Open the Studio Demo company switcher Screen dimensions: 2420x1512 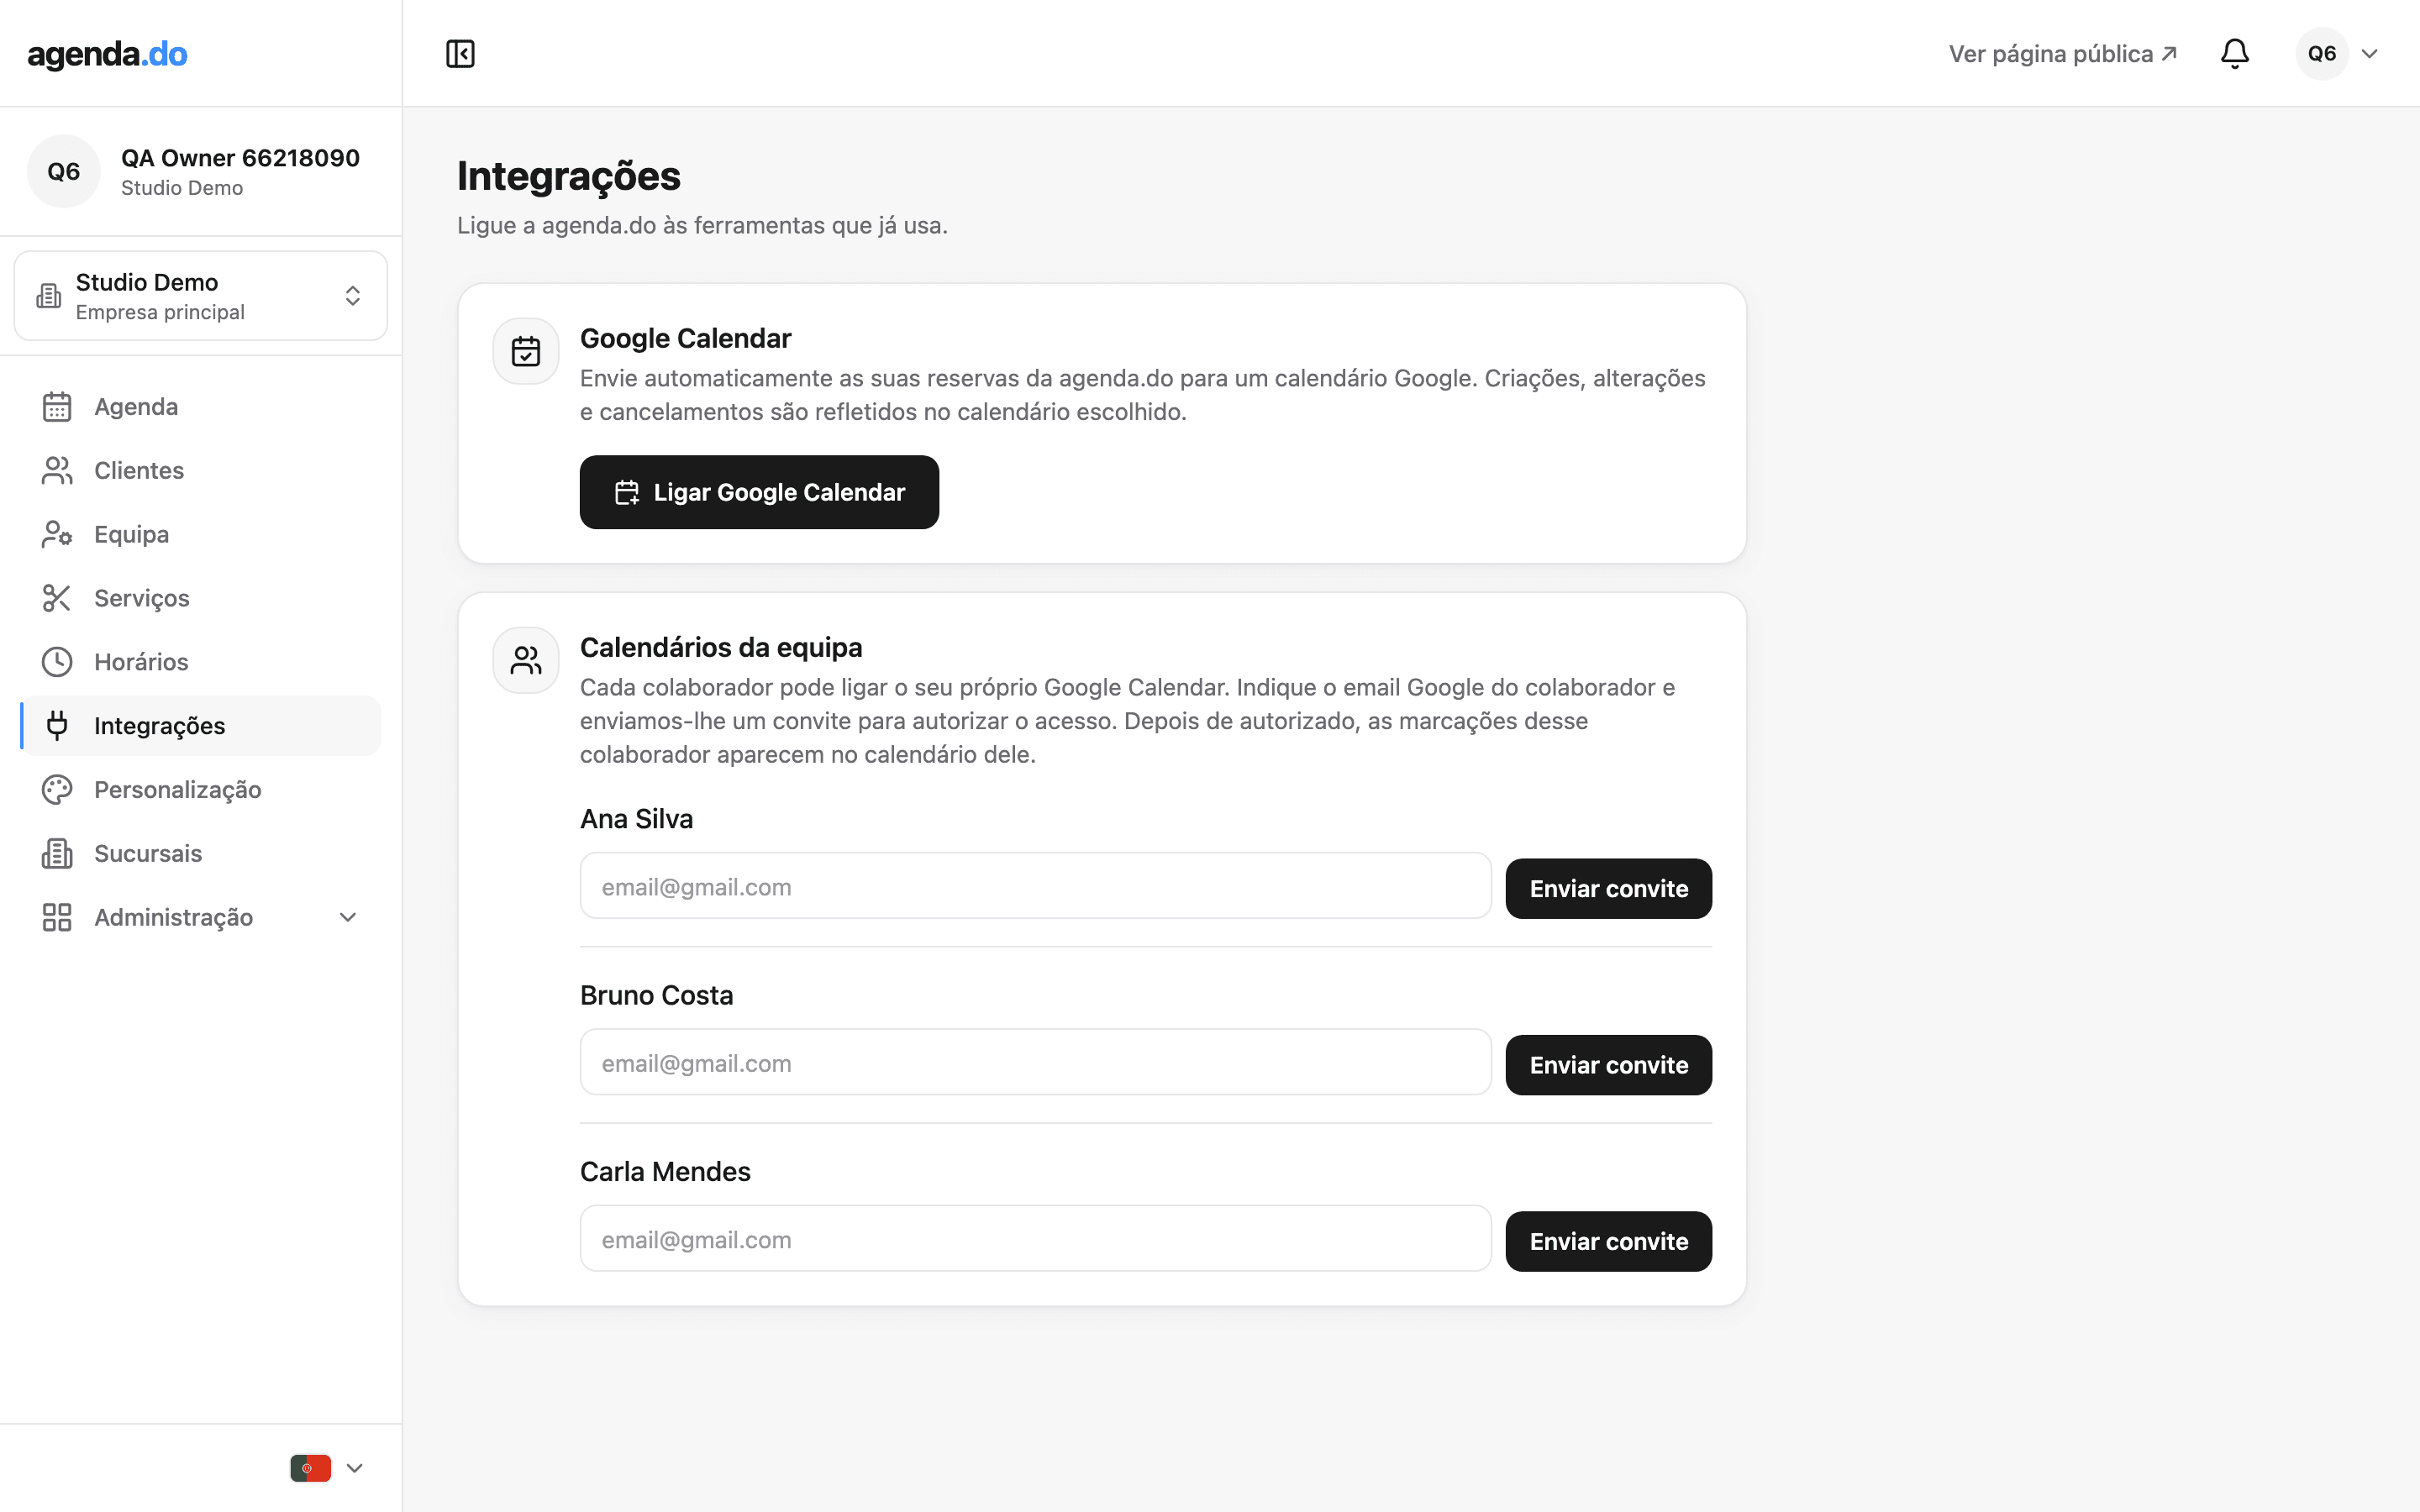[201, 296]
